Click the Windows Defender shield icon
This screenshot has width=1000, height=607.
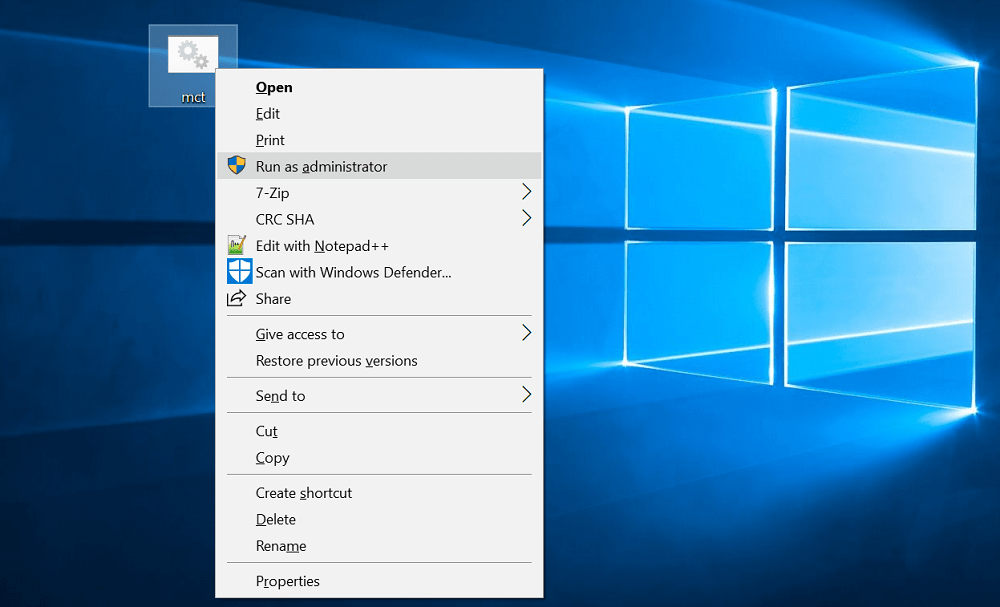[x=240, y=272]
